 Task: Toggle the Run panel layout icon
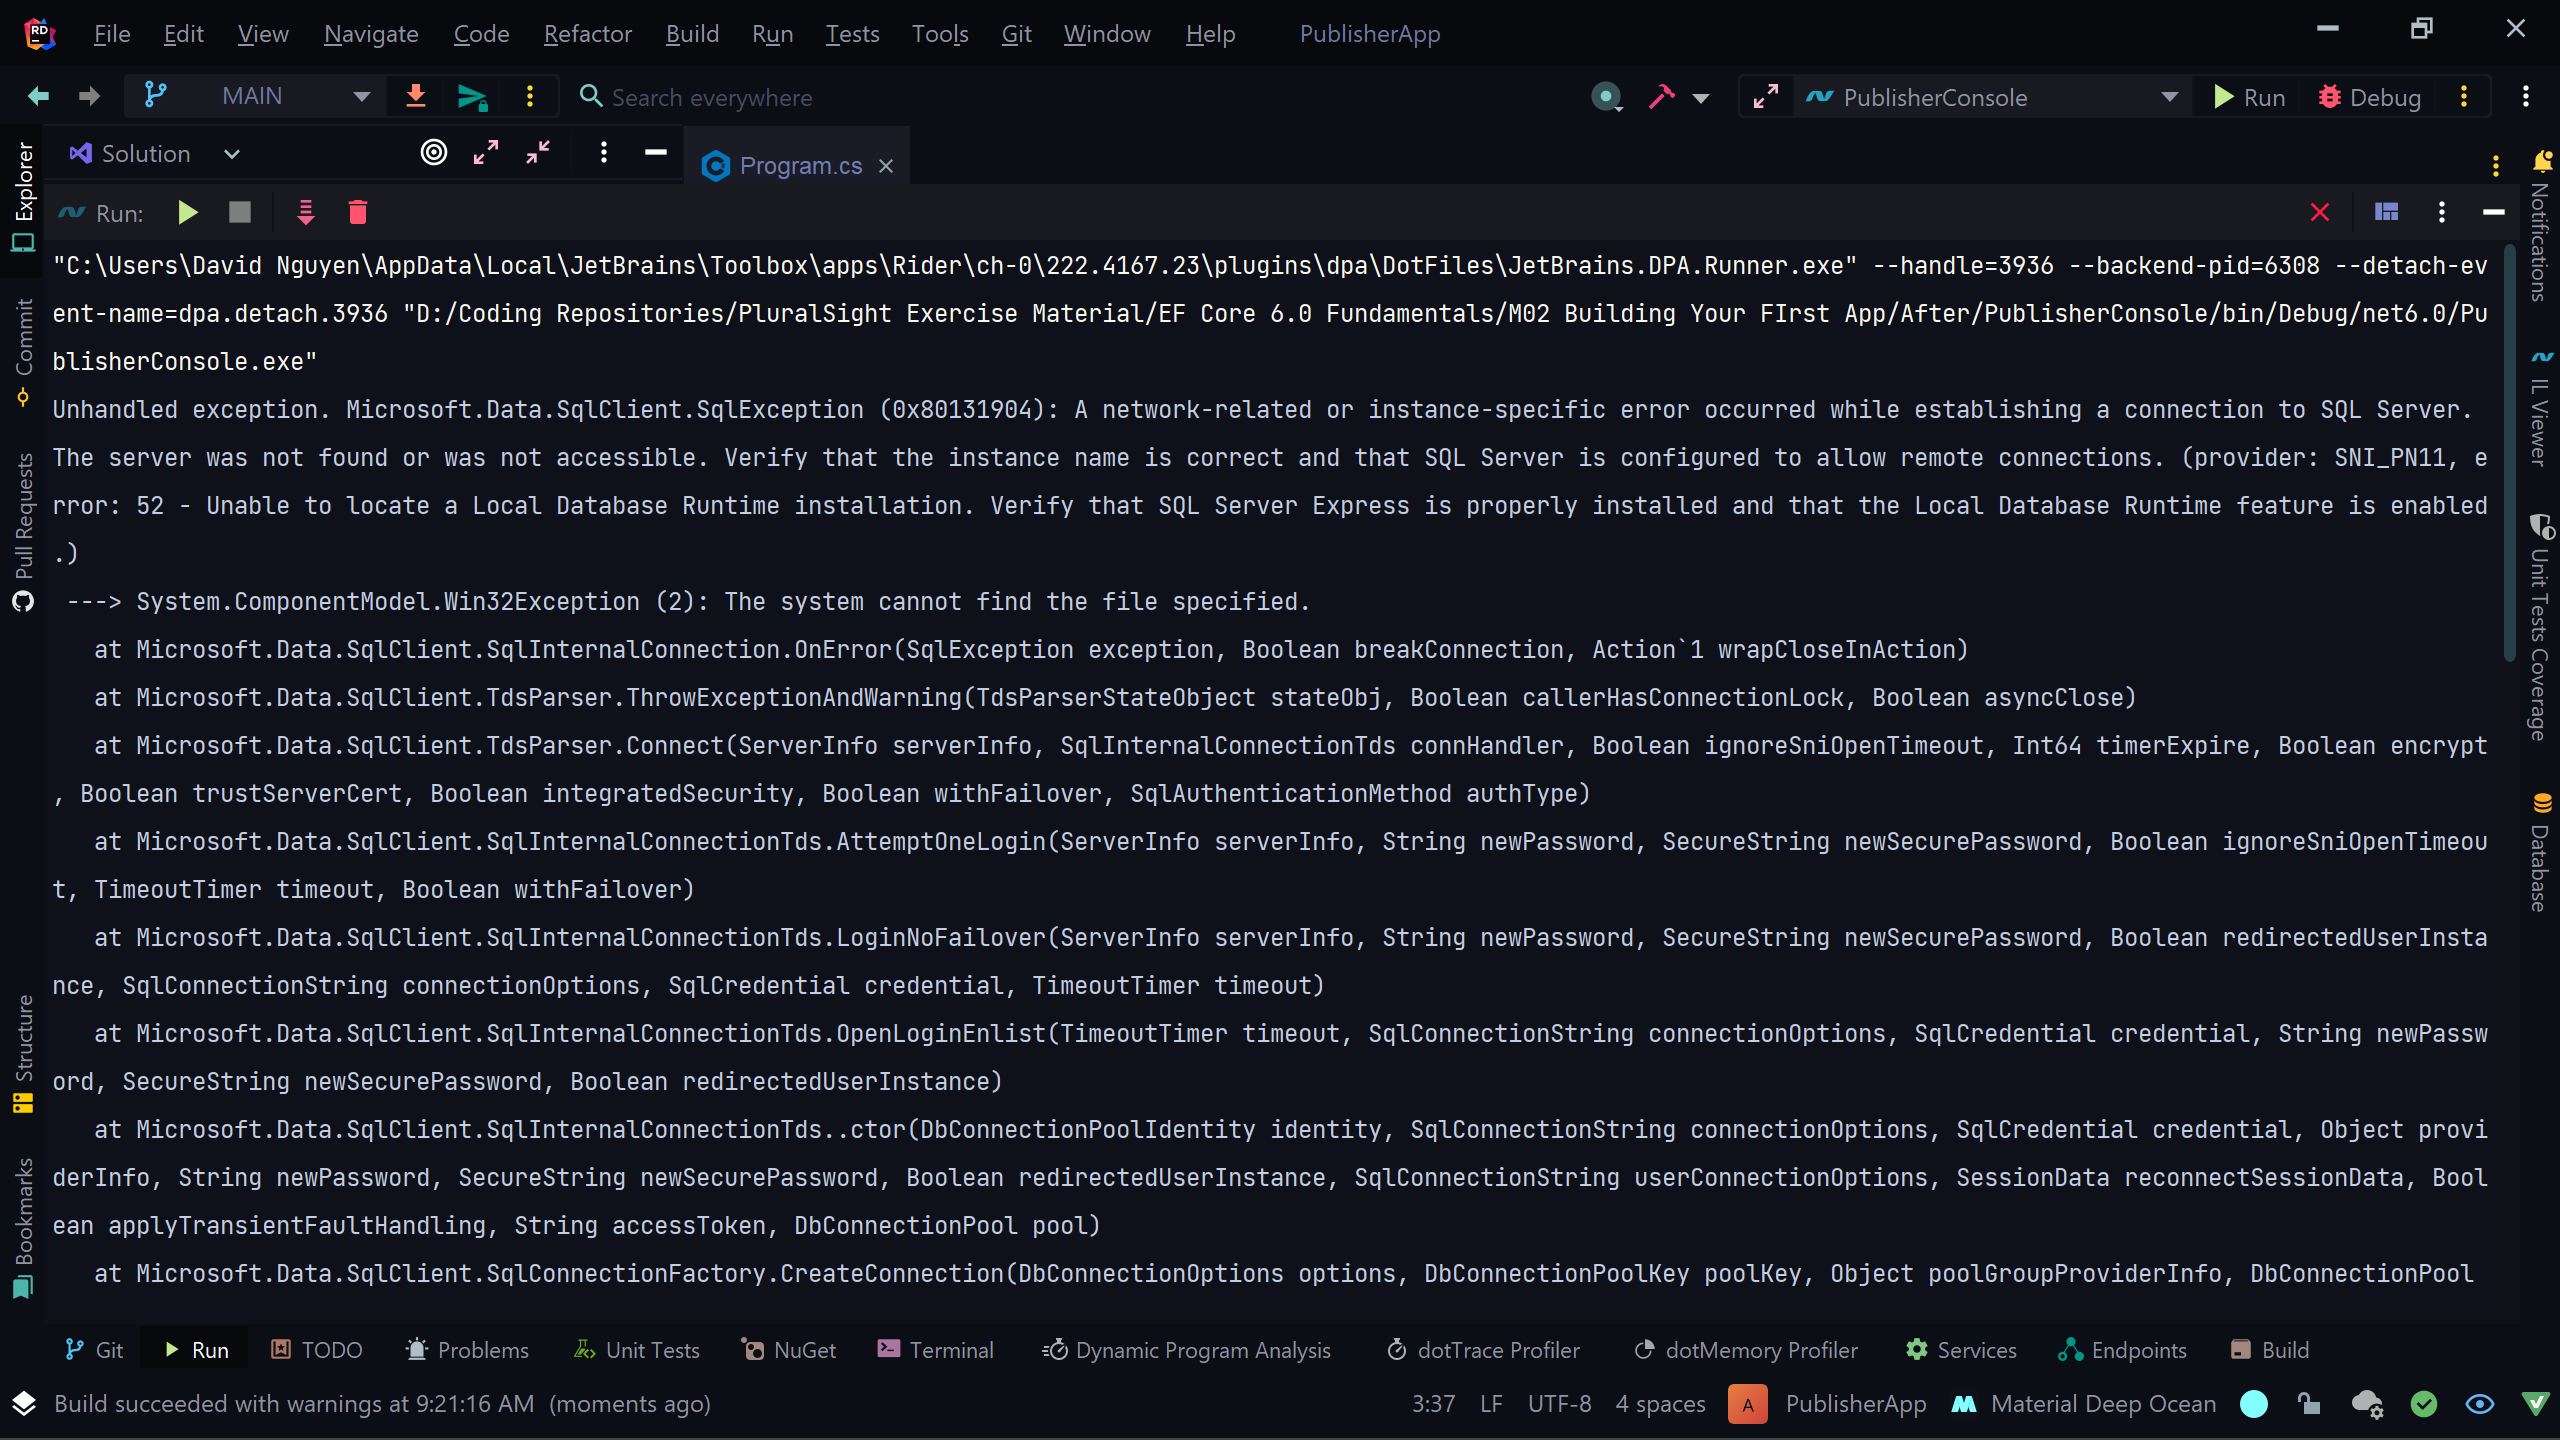2386,212
